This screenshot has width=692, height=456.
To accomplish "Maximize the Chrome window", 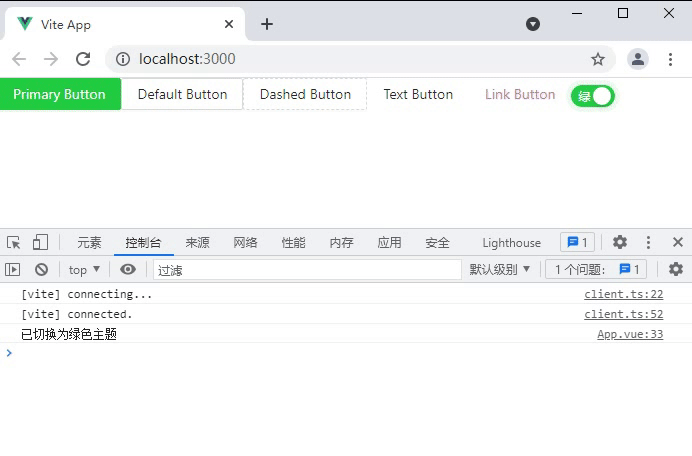I will coord(623,13).
